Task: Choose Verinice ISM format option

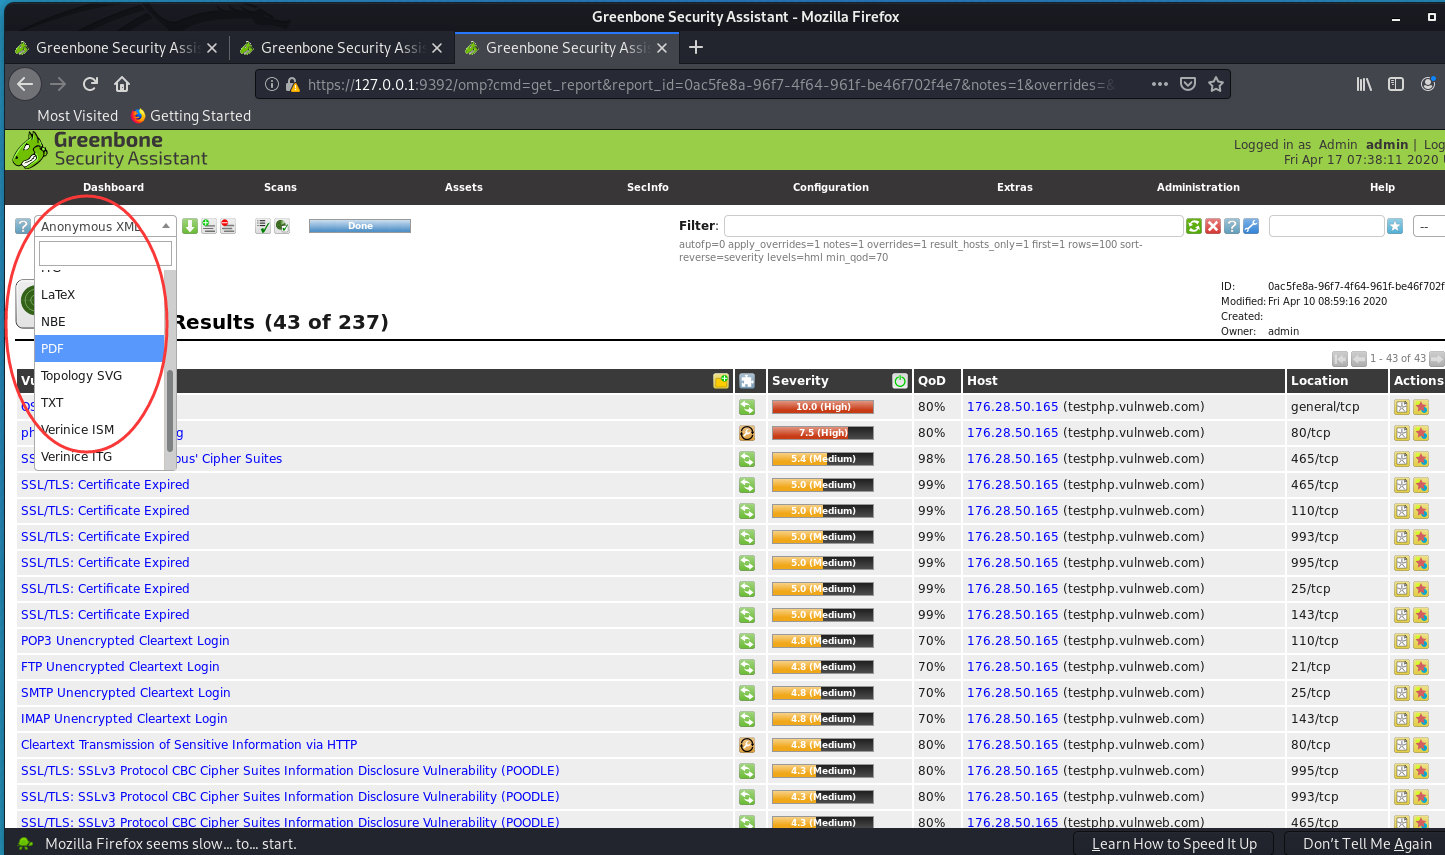Action: (x=100, y=430)
